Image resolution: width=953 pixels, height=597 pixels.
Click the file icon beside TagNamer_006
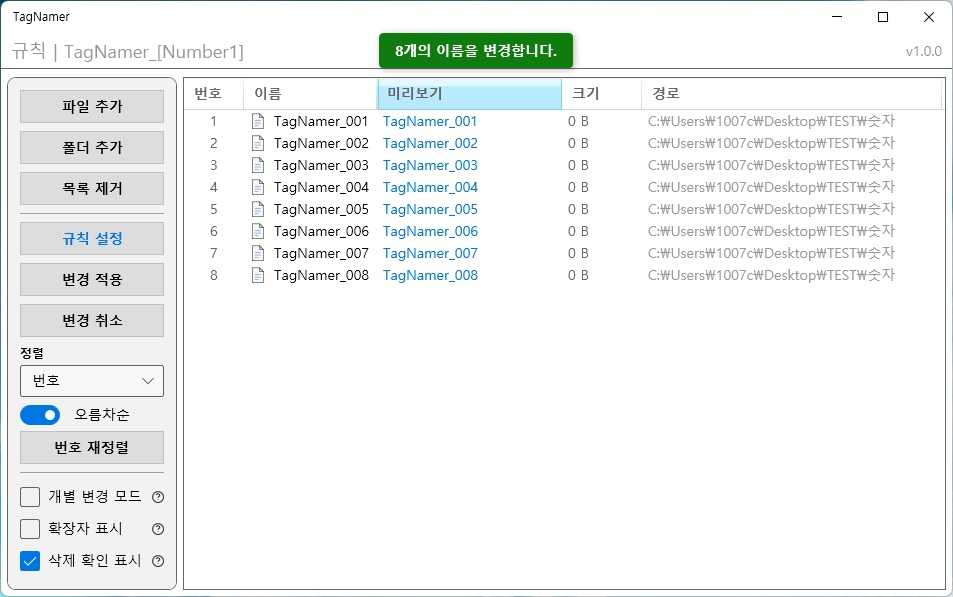click(258, 231)
